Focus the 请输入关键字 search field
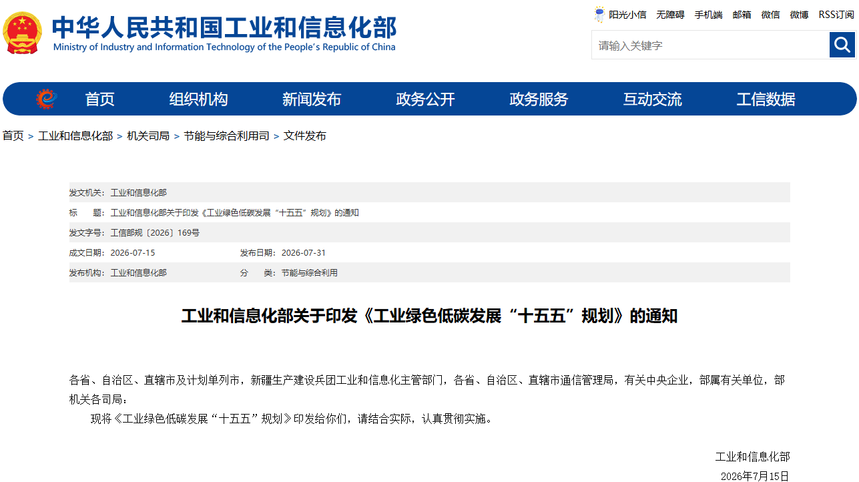The image size is (859, 482). click(x=711, y=45)
